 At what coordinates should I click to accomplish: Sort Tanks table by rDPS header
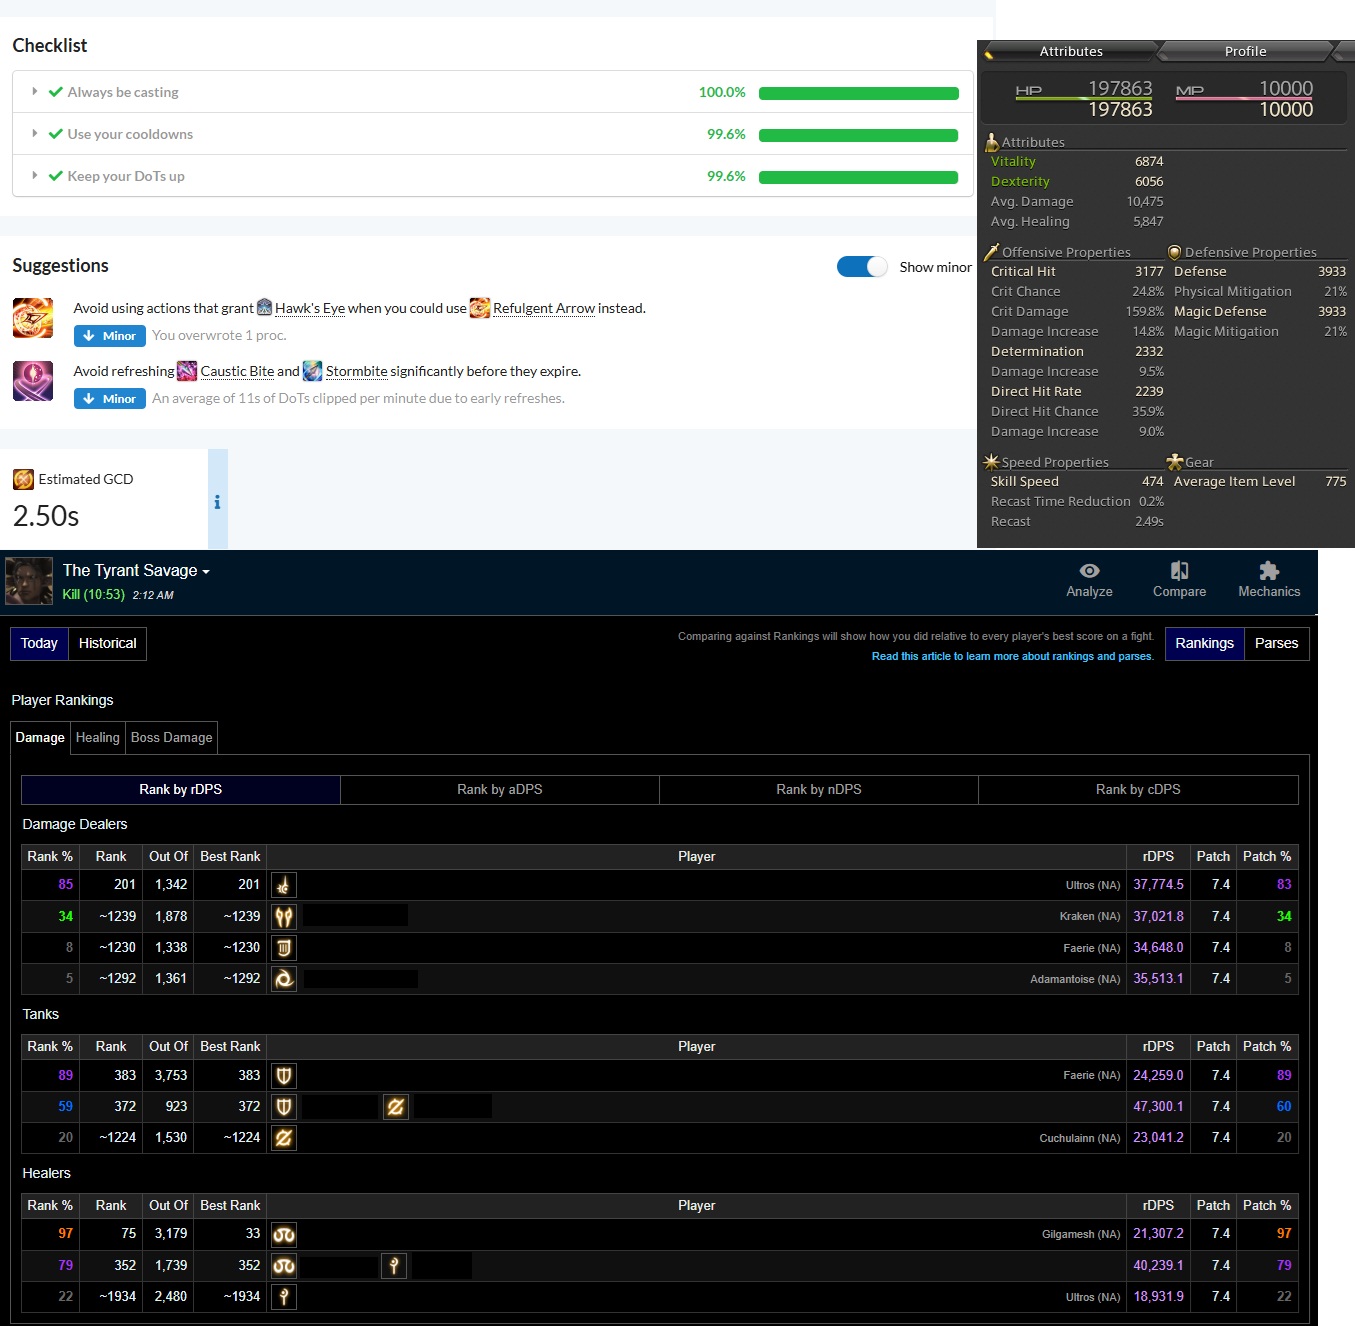click(x=1158, y=1046)
